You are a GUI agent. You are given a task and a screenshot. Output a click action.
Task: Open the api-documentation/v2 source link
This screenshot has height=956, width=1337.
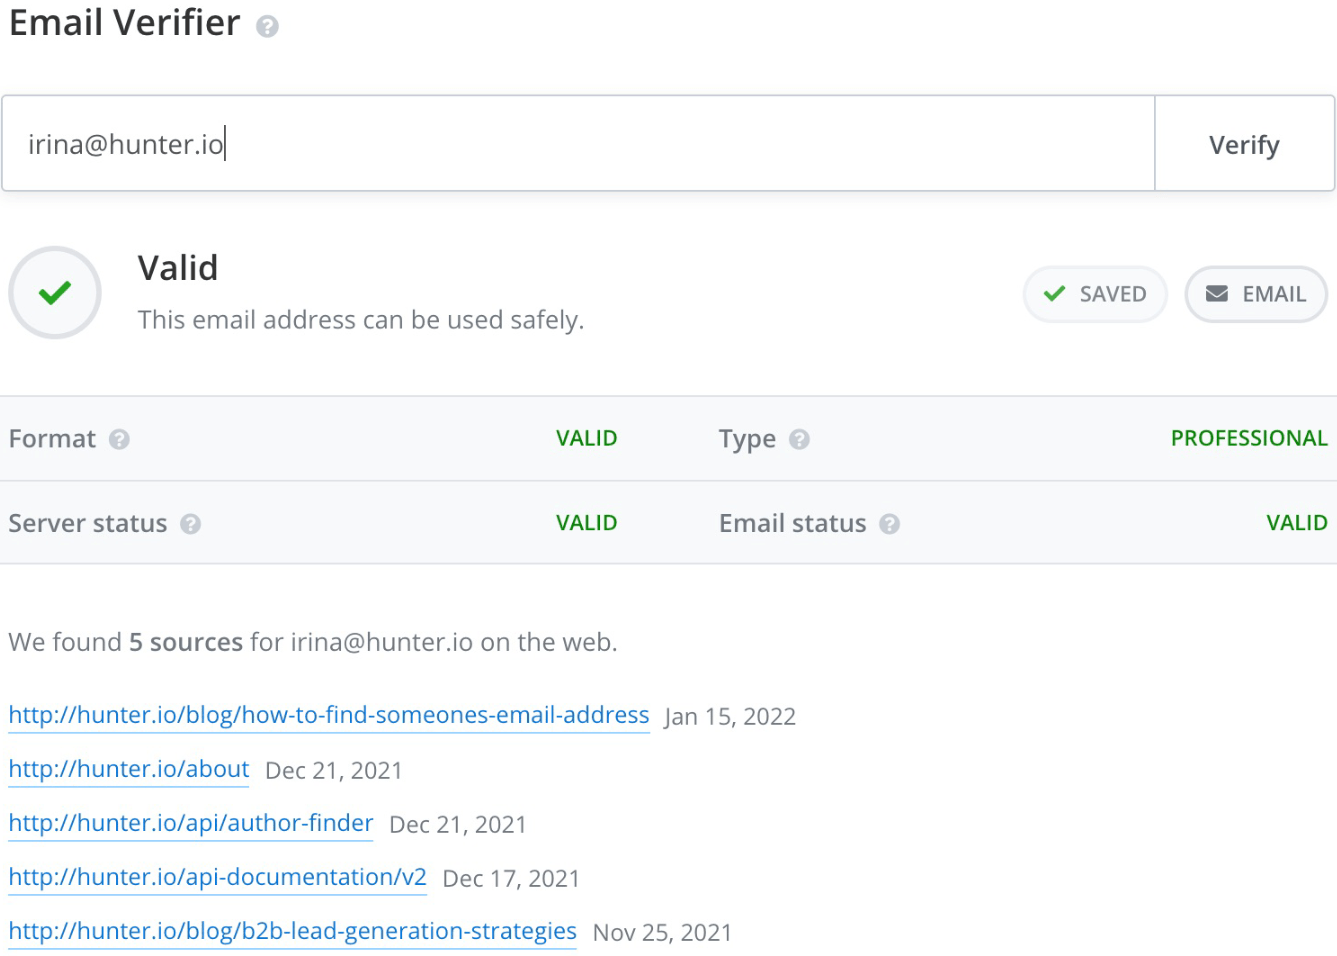click(x=218, y=877)
